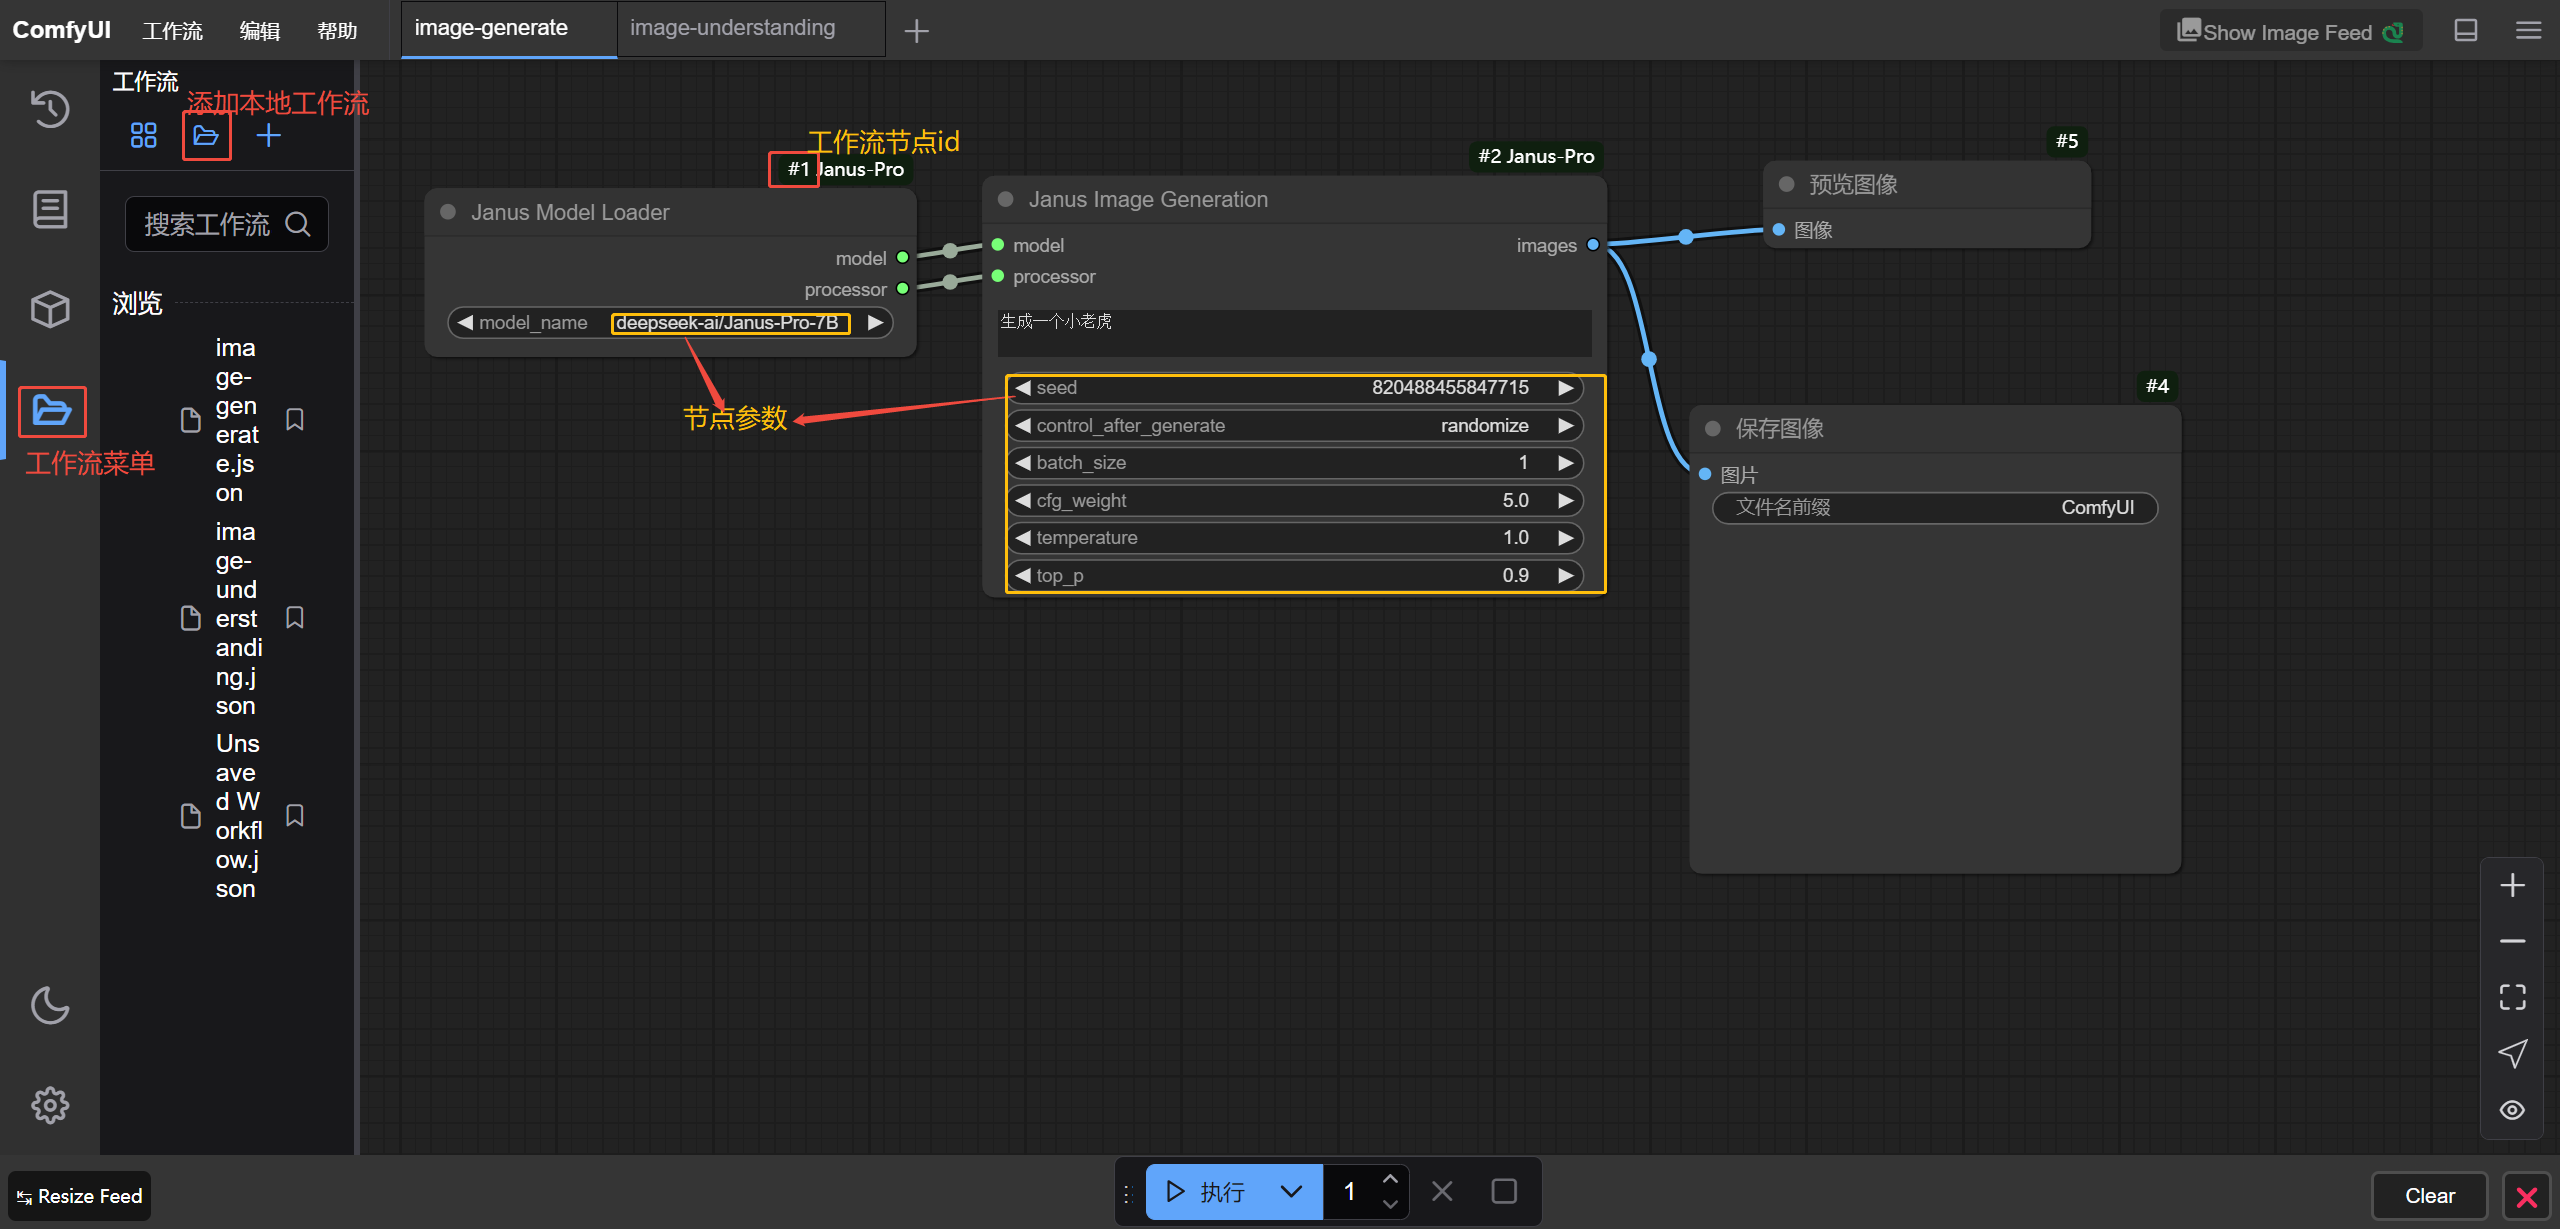Open the queue history sidebar icon
Screen dimensions: 2560x1229
tap(50, 108)
